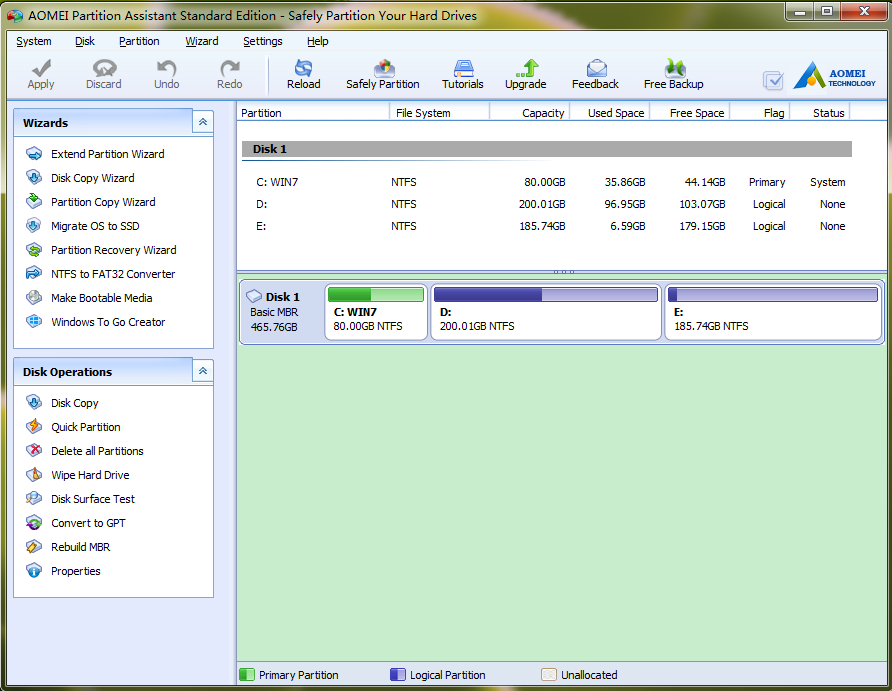Open the Help menu

point(317,41)
